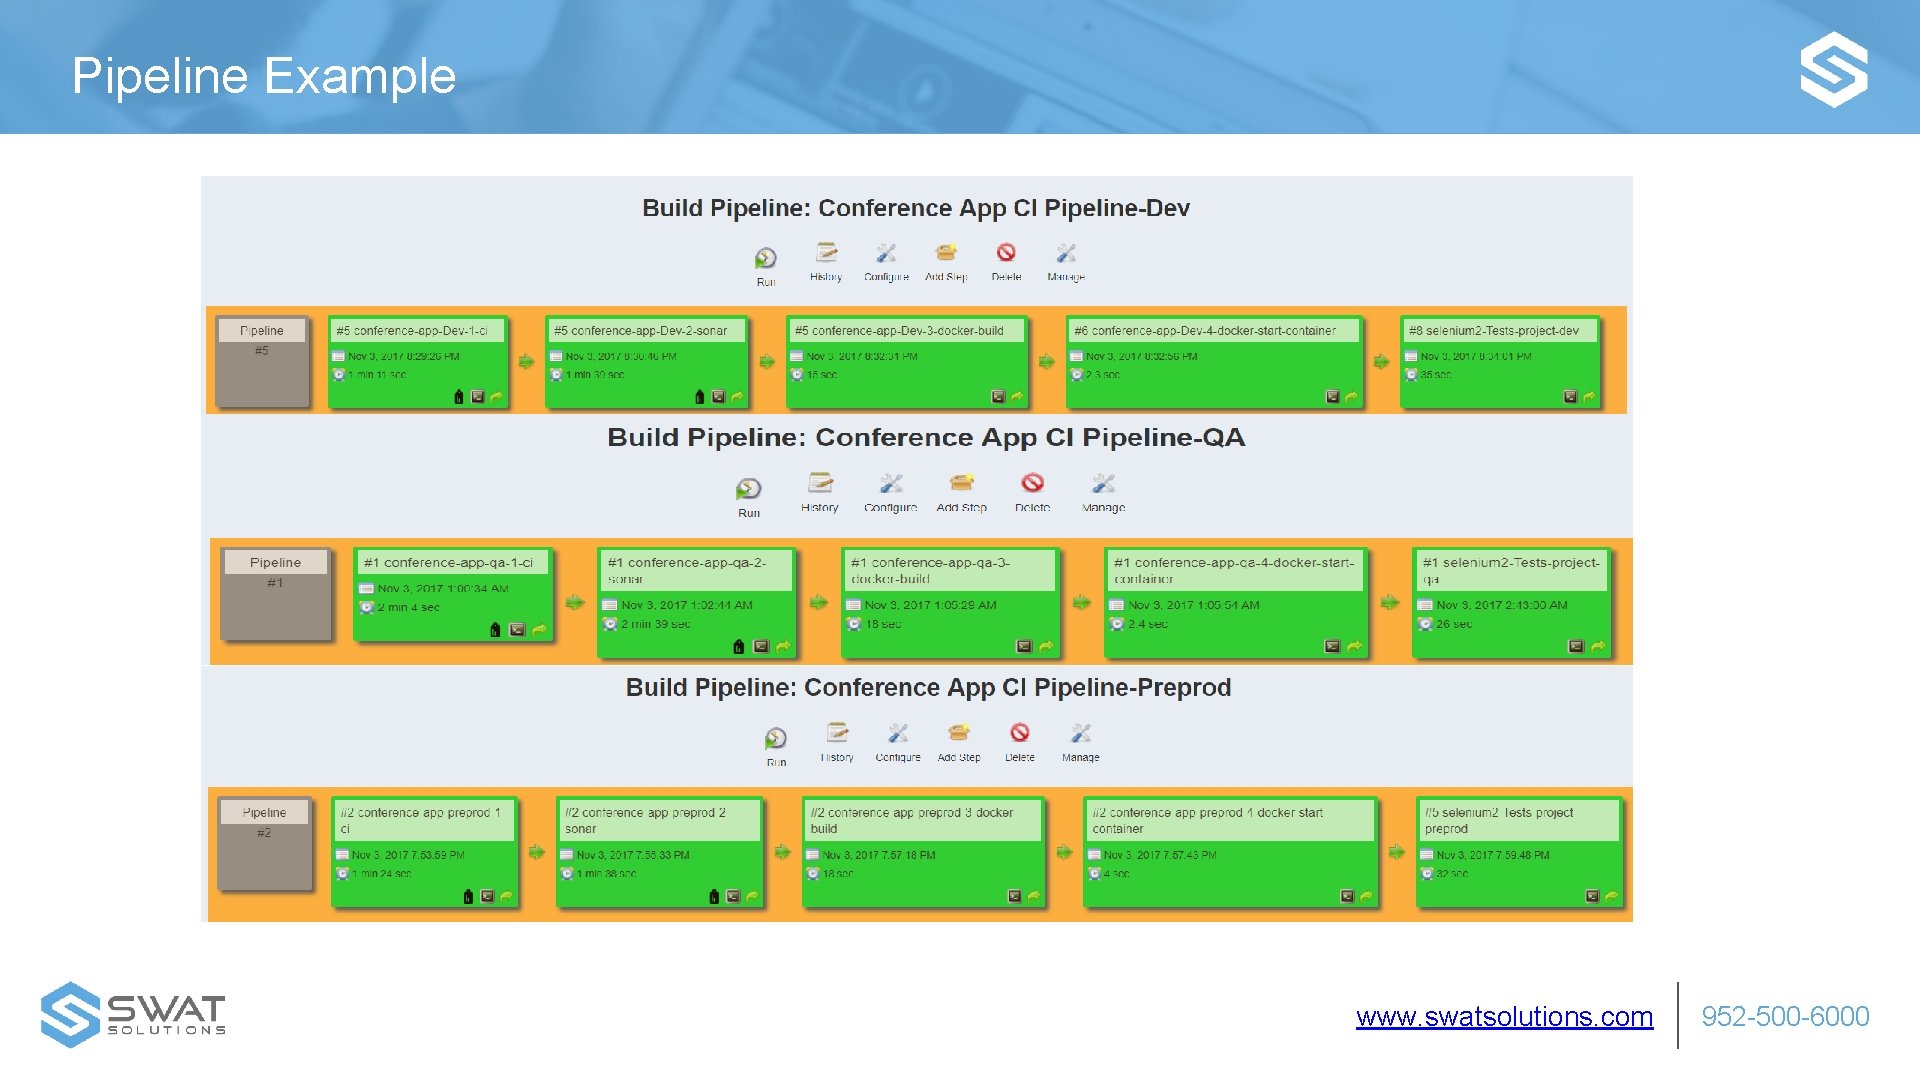The image size is (1920, 1080).
Task: Click Delete icon for Pipeline-Preprod
Action: tap(1019, 733)
